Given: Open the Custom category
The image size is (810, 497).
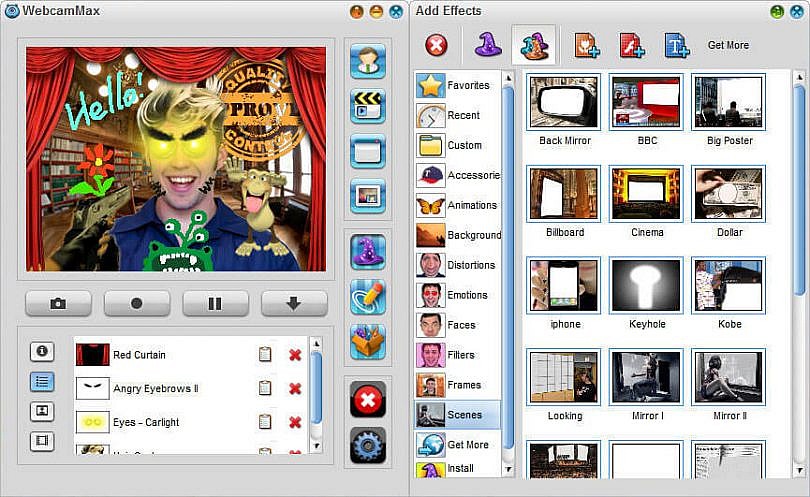Looking at the screenshot, I should click(458, 145).
